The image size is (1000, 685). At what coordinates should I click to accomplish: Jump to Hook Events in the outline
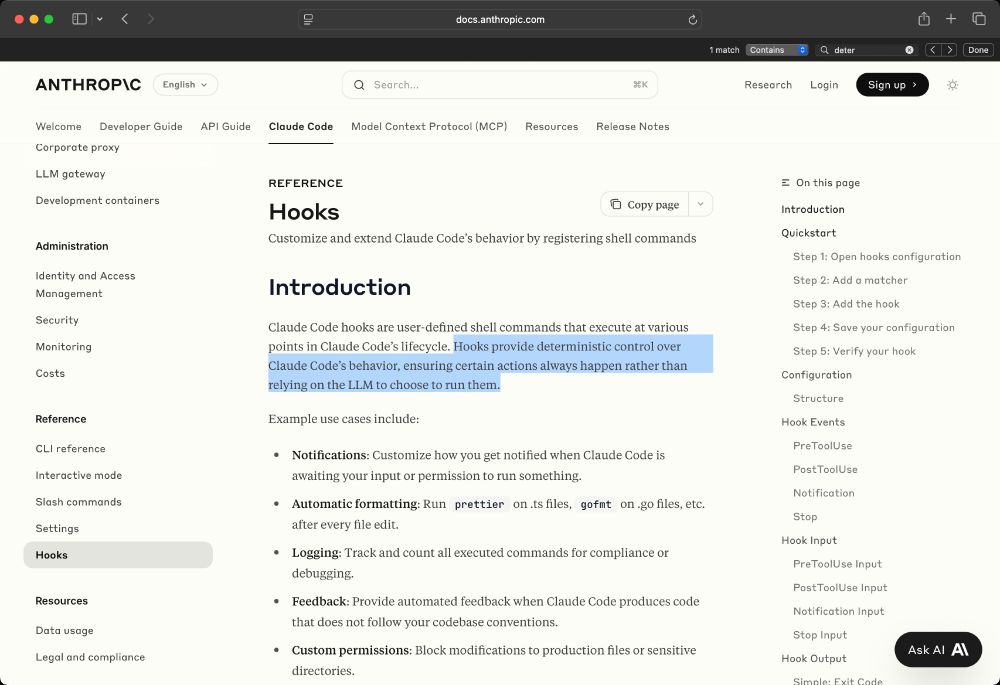tap(813, 422)
